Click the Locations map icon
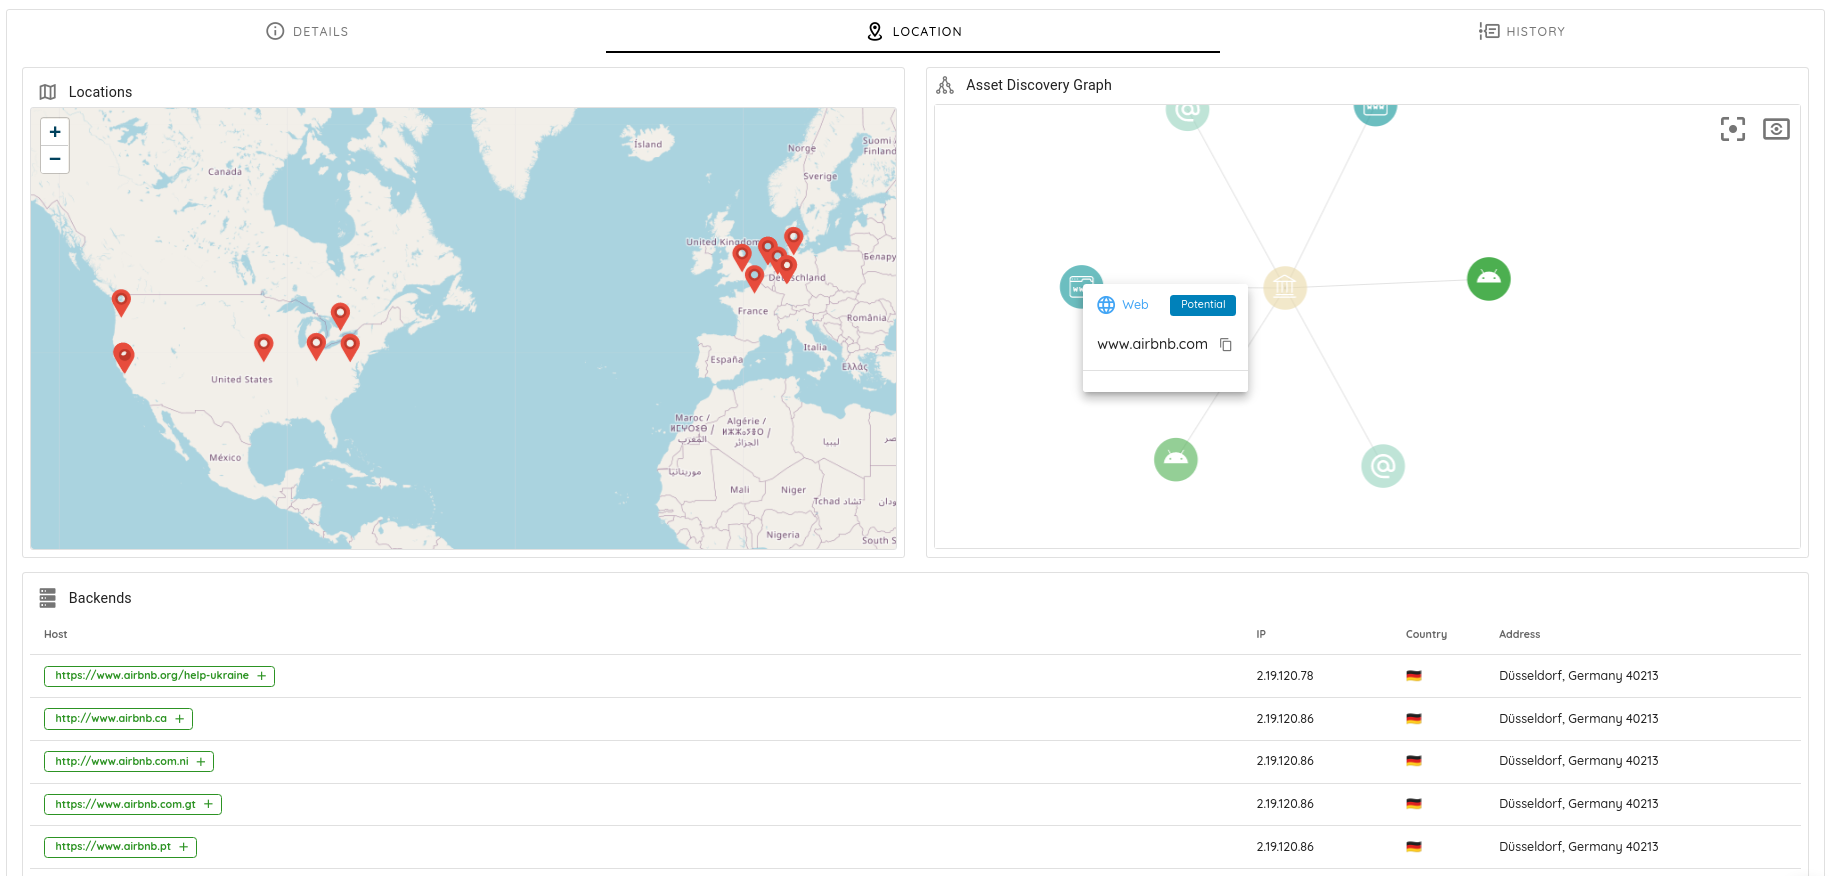This screenshot has width=1832, height=876. point(48,92)
